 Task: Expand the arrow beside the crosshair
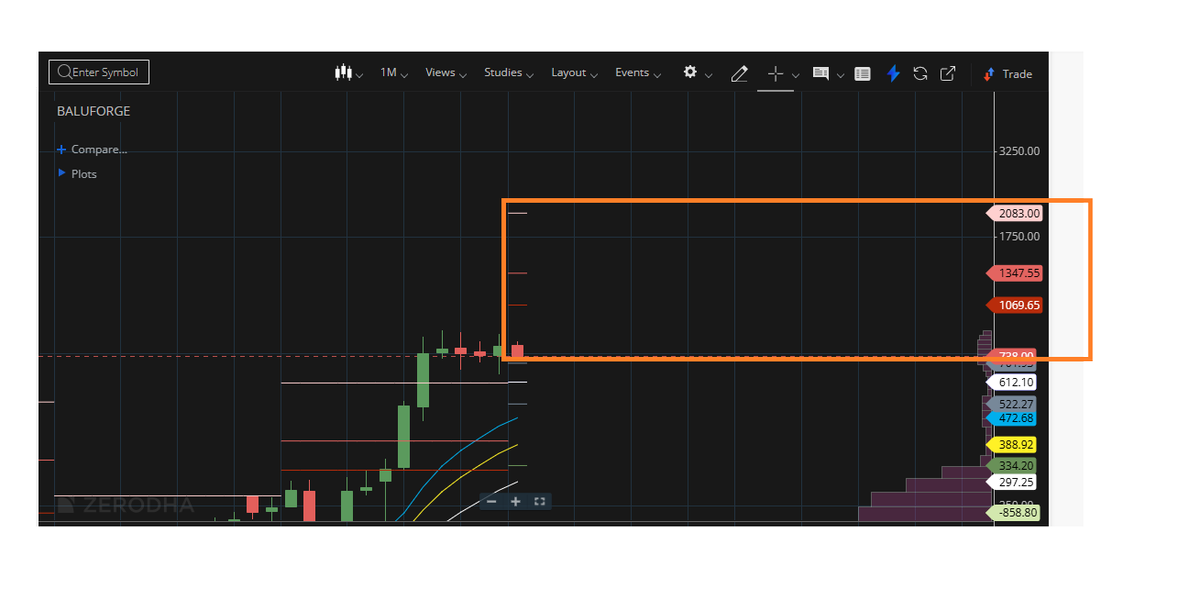(x=796, y=74)
